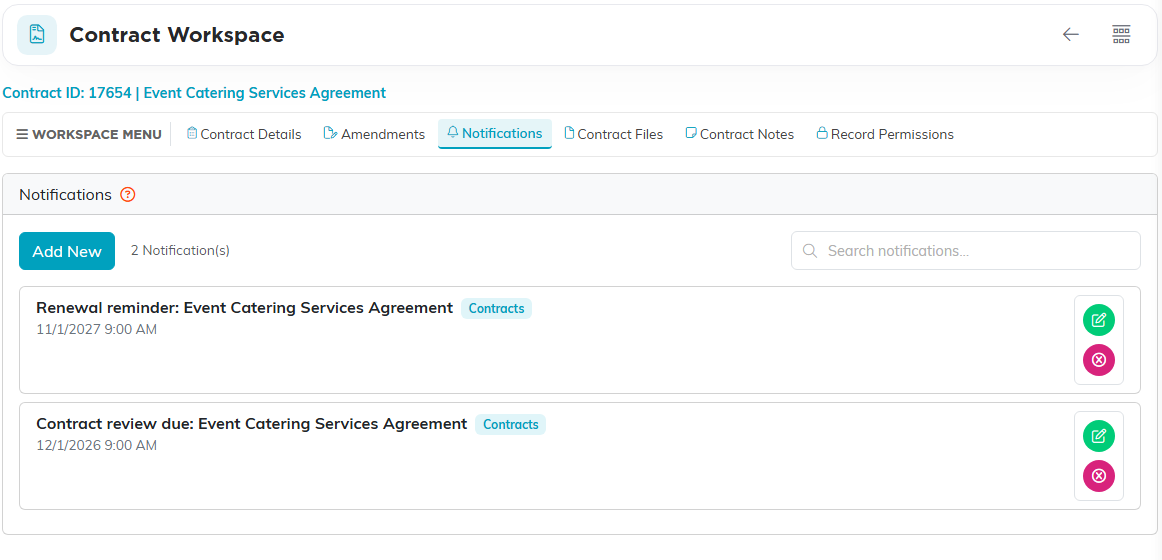1162x560 pixels.
Task: Select the Renewal reminder notification title
Action: (x=245, y=307)
